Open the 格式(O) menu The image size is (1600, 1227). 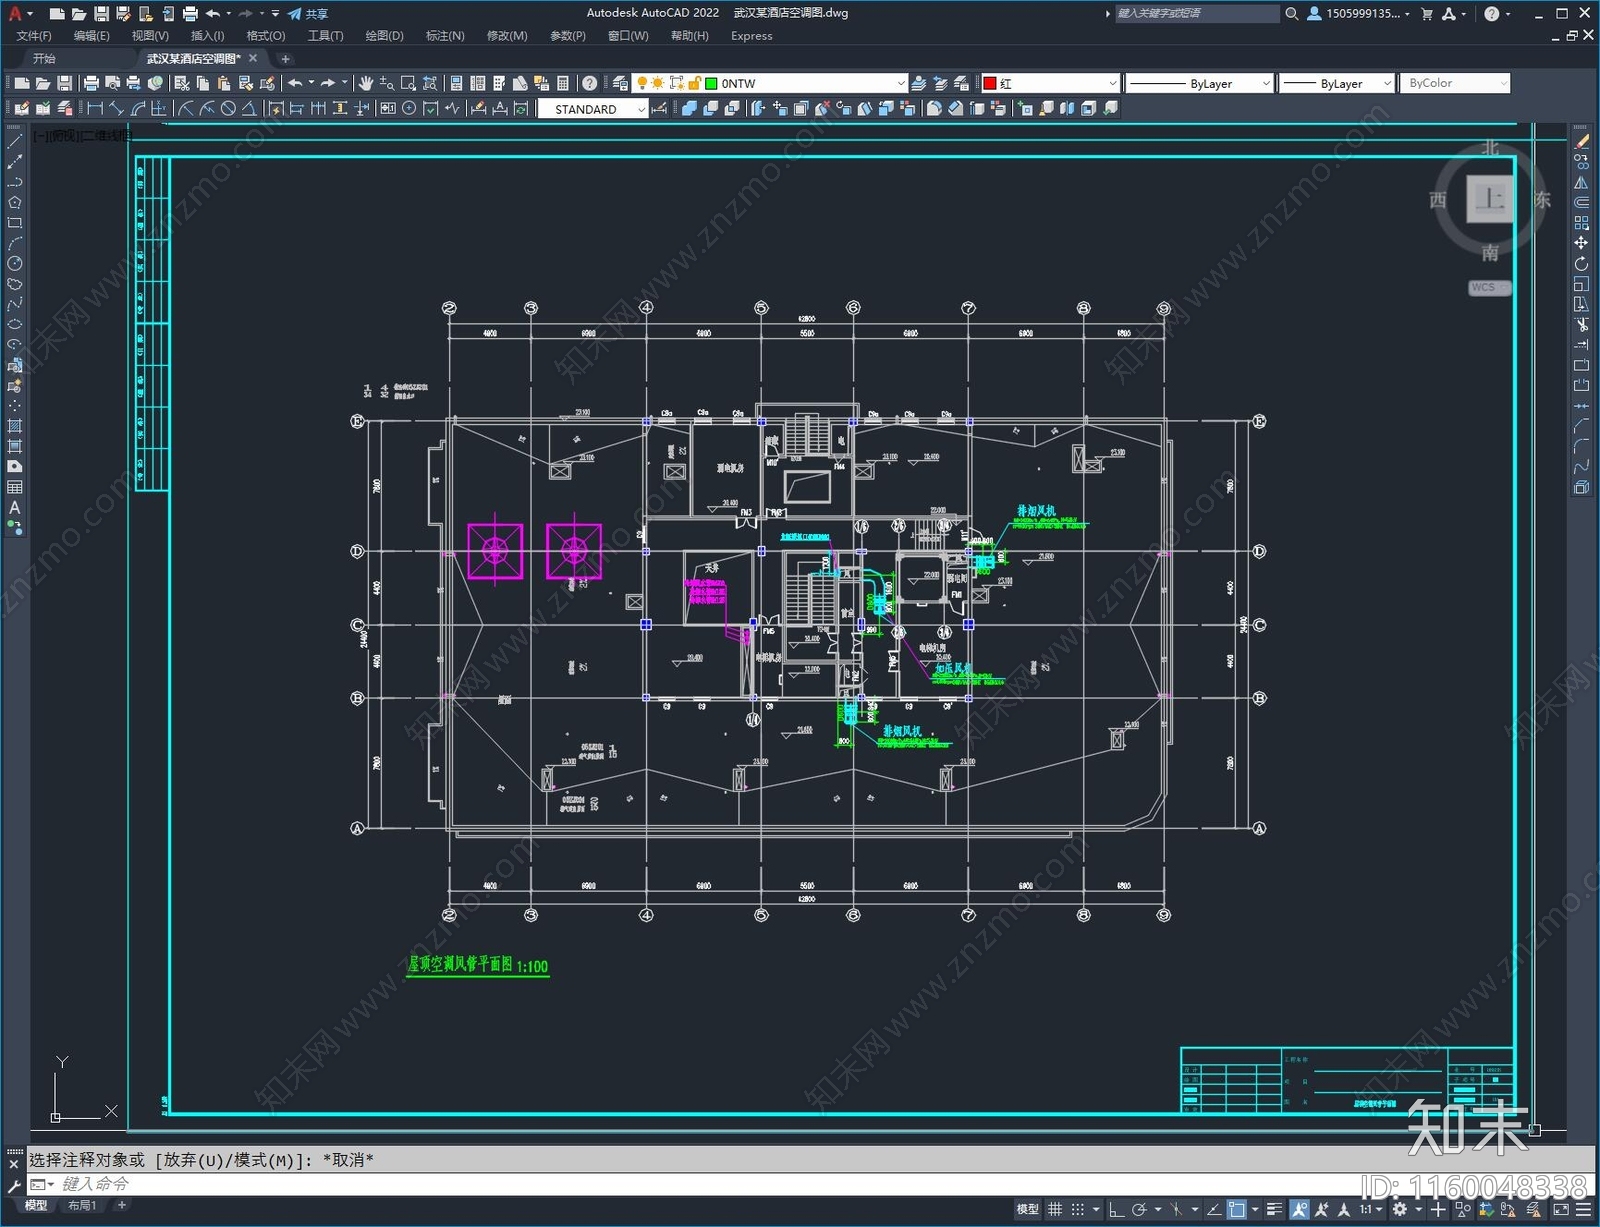click(266, 36)
